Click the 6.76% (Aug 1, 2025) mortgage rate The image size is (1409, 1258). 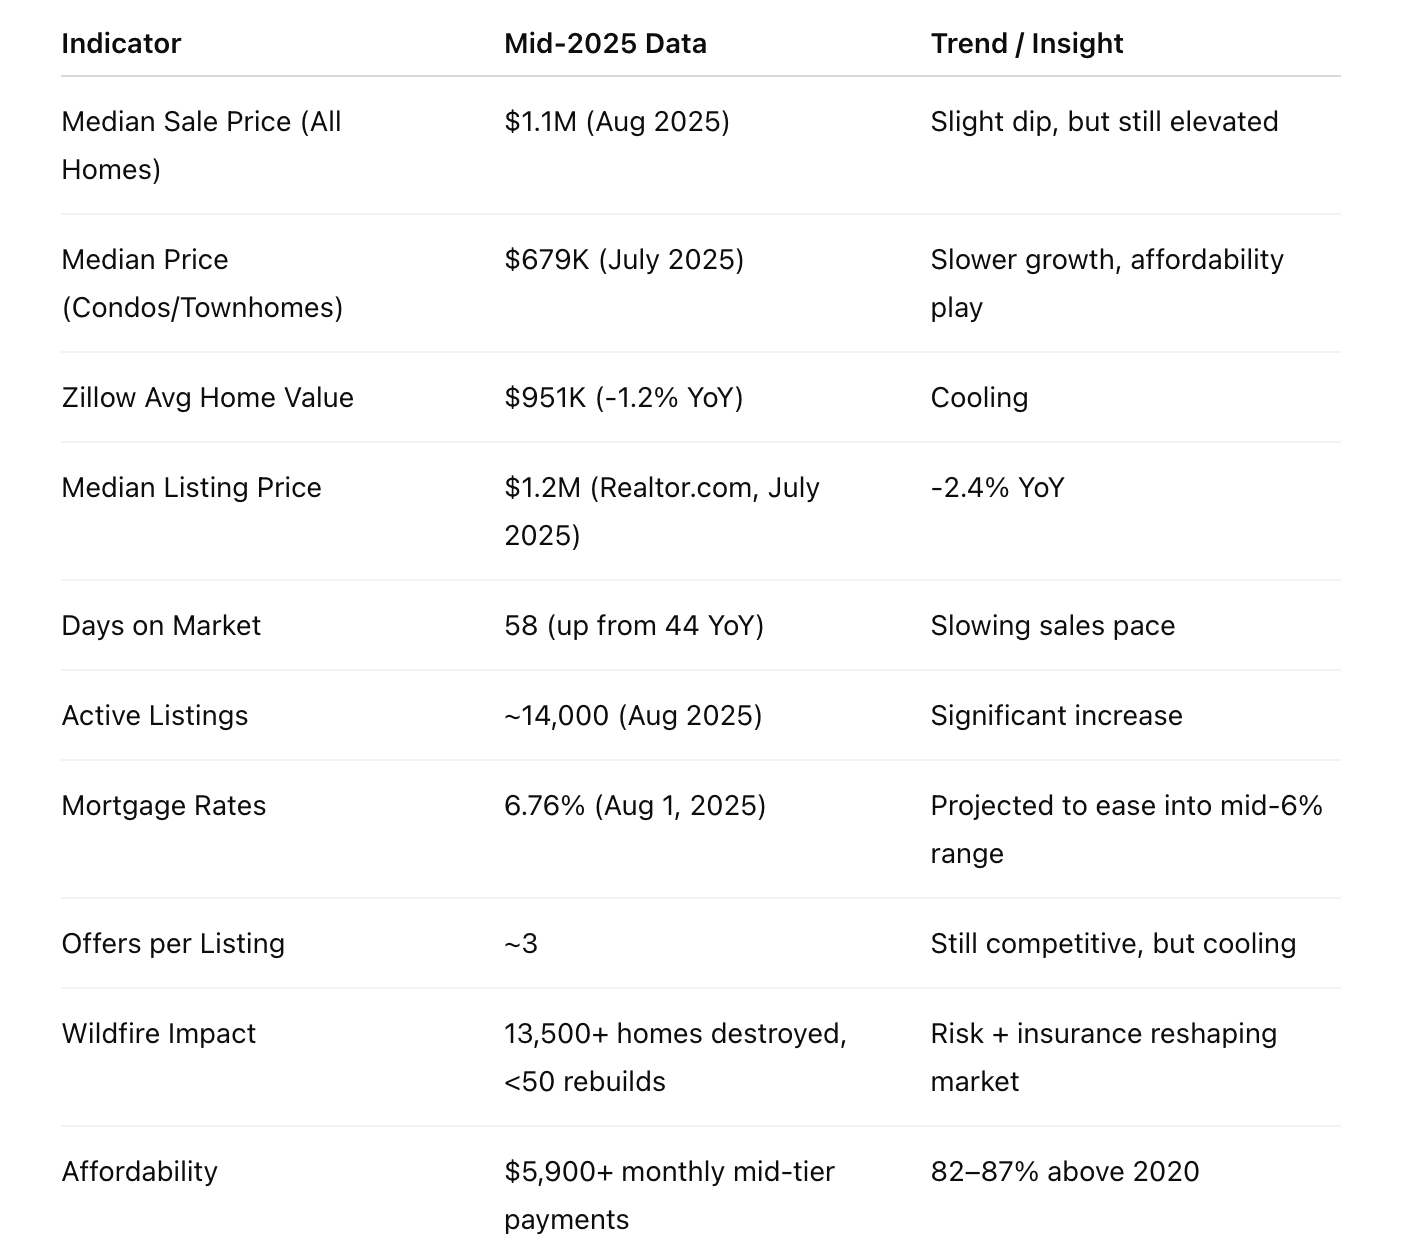point(635,806)
